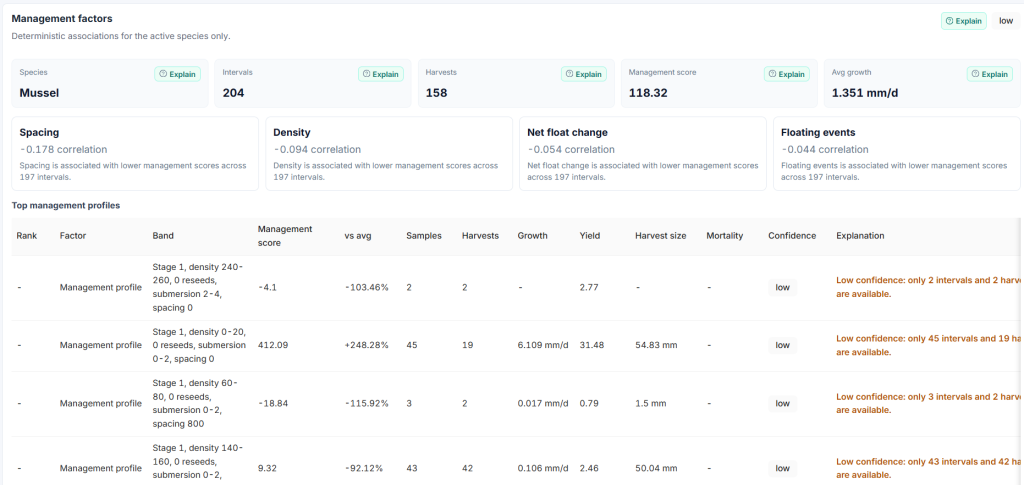Click the Explanation column header
This screenshot has width=1024, height=485.
pyautogui.click(x=860, y=236)
